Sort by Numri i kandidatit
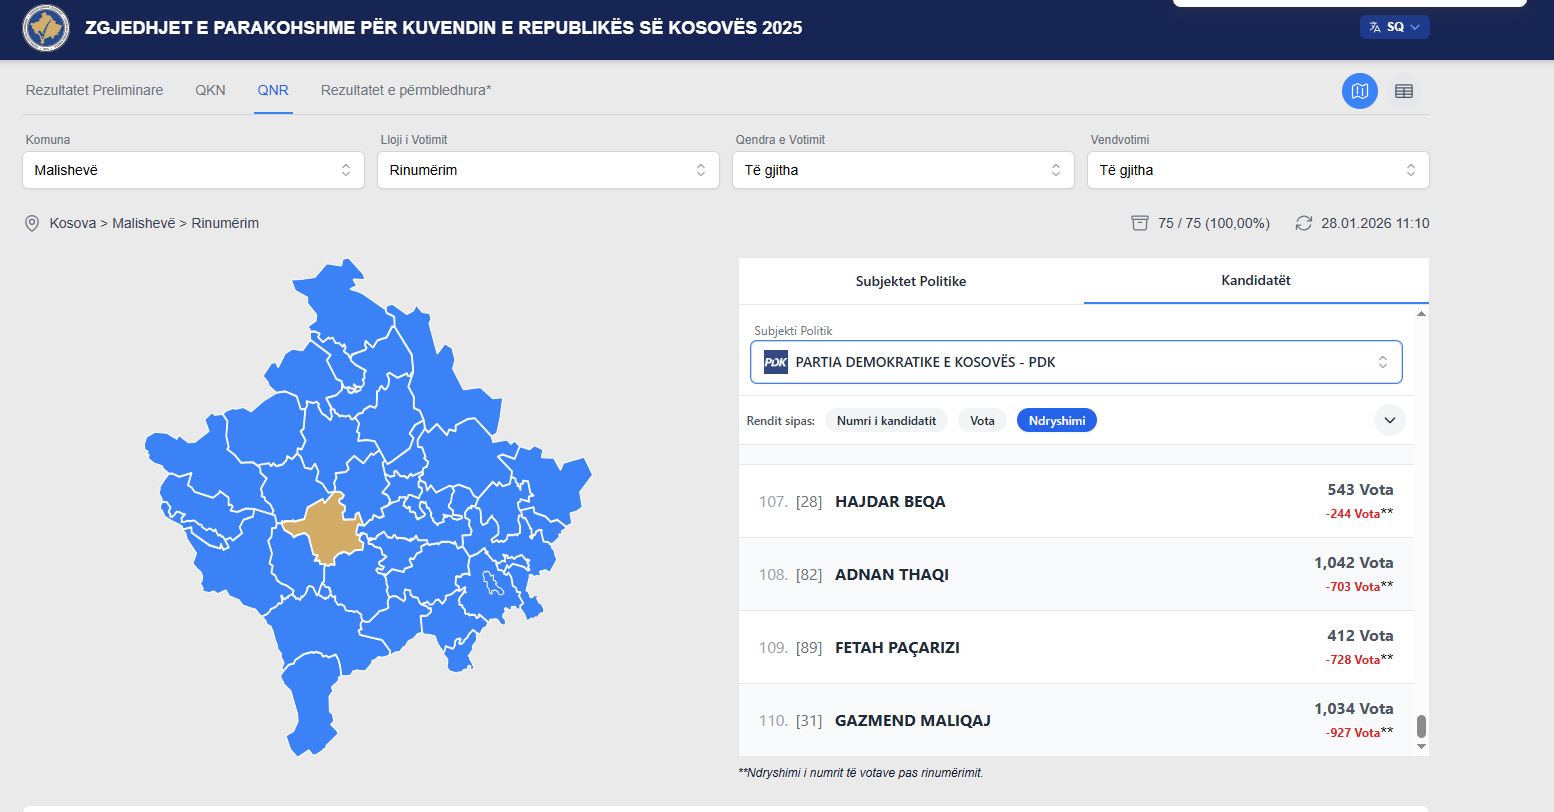Image resolution: width=1554 pixels, height=812 pixels. pyautogui.click(x=886, y=421)
